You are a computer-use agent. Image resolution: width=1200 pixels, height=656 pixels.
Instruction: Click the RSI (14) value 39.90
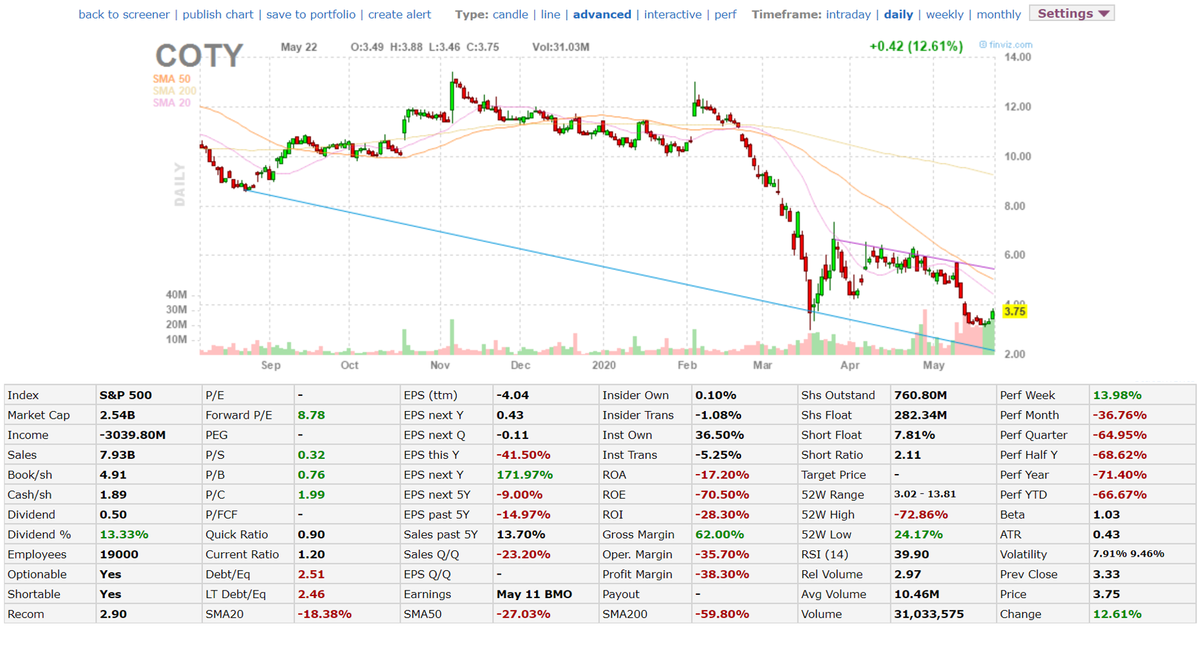tap(912, 555)
